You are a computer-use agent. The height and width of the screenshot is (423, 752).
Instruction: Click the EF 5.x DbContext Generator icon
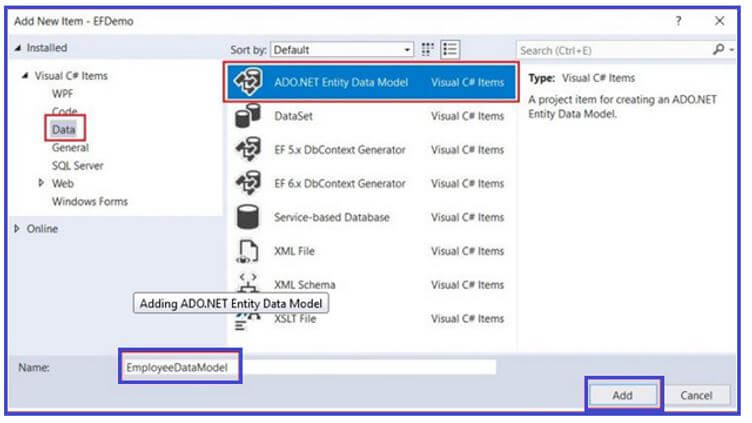(x=248, y=150)
